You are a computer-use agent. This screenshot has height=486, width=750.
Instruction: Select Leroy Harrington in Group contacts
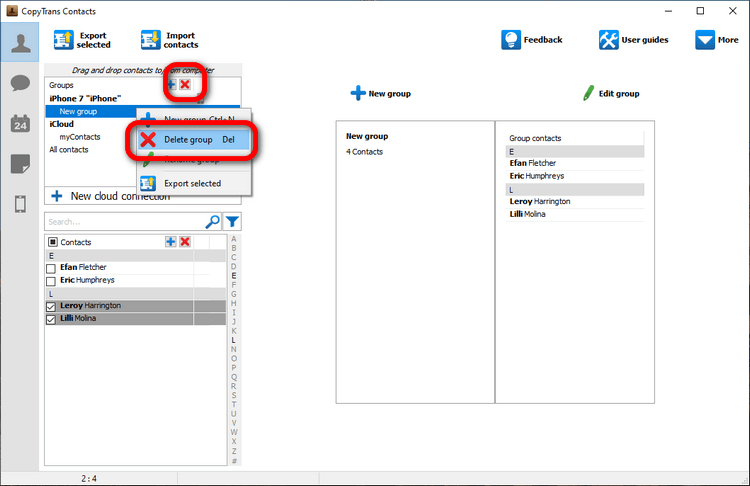pos(574,202)
